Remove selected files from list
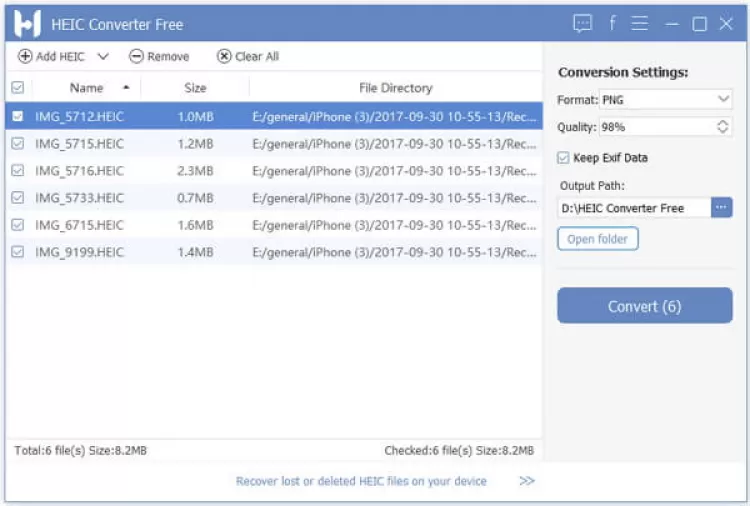750x506 pixels. click(x=159, y=57)
